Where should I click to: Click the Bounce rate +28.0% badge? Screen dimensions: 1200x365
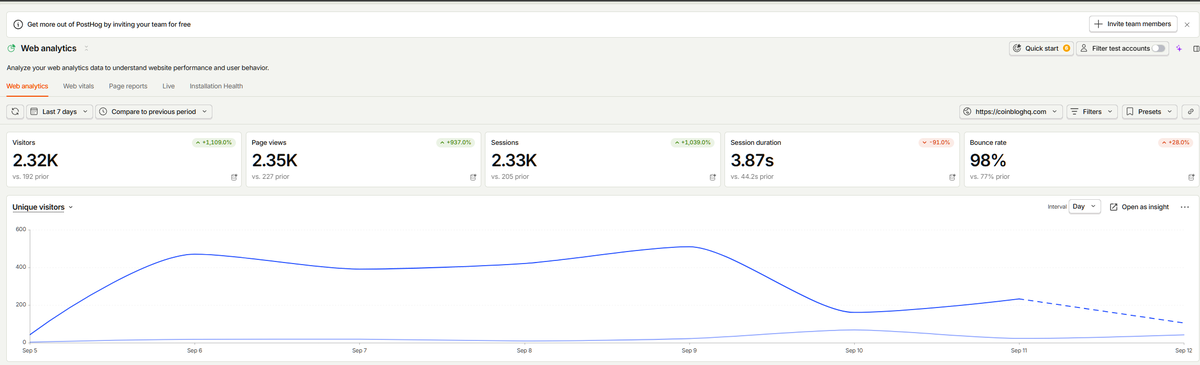tap(1175, 142)
